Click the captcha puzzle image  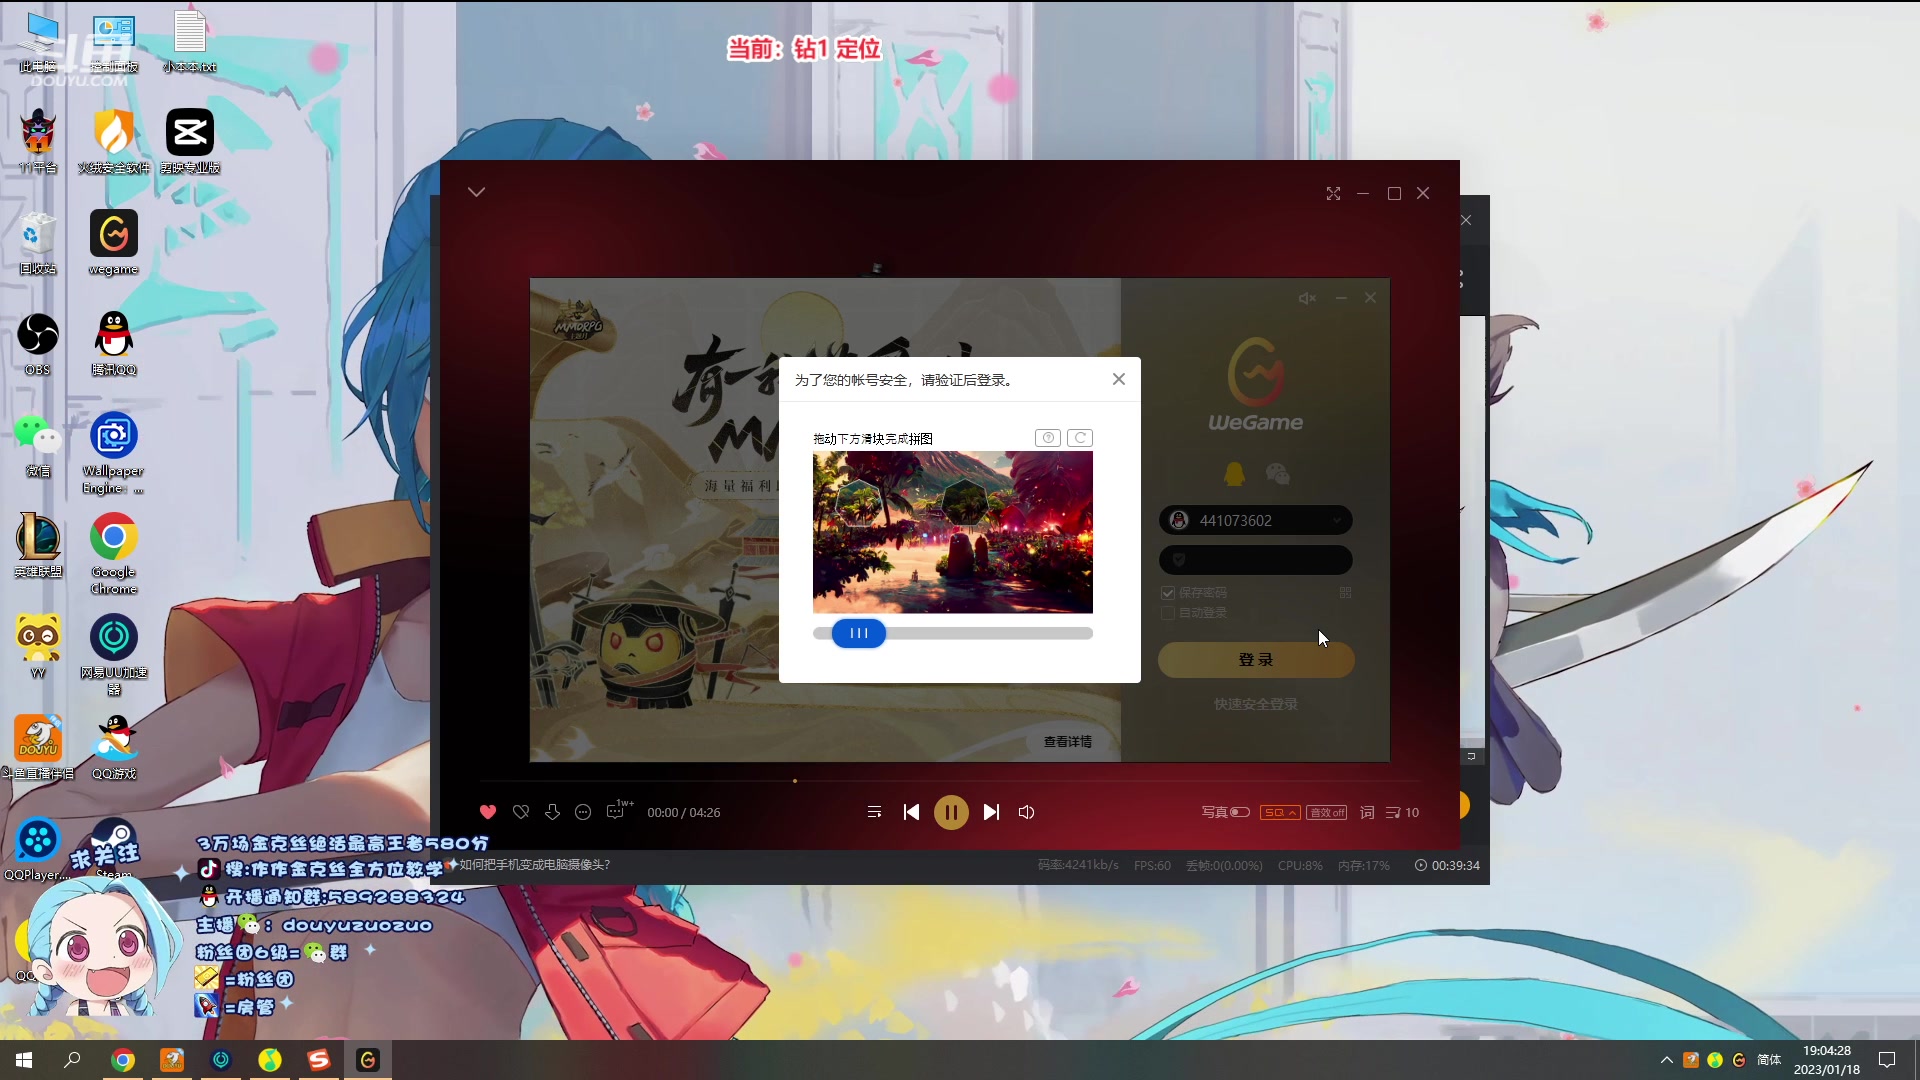coord(953,532)
